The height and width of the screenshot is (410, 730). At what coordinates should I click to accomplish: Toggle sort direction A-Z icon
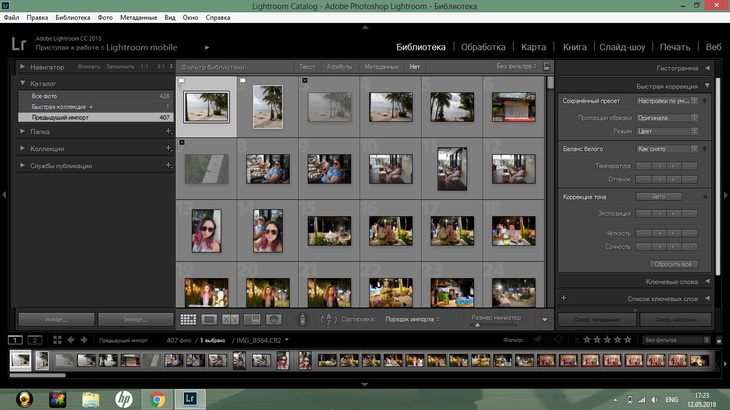(x=328, y=319)
